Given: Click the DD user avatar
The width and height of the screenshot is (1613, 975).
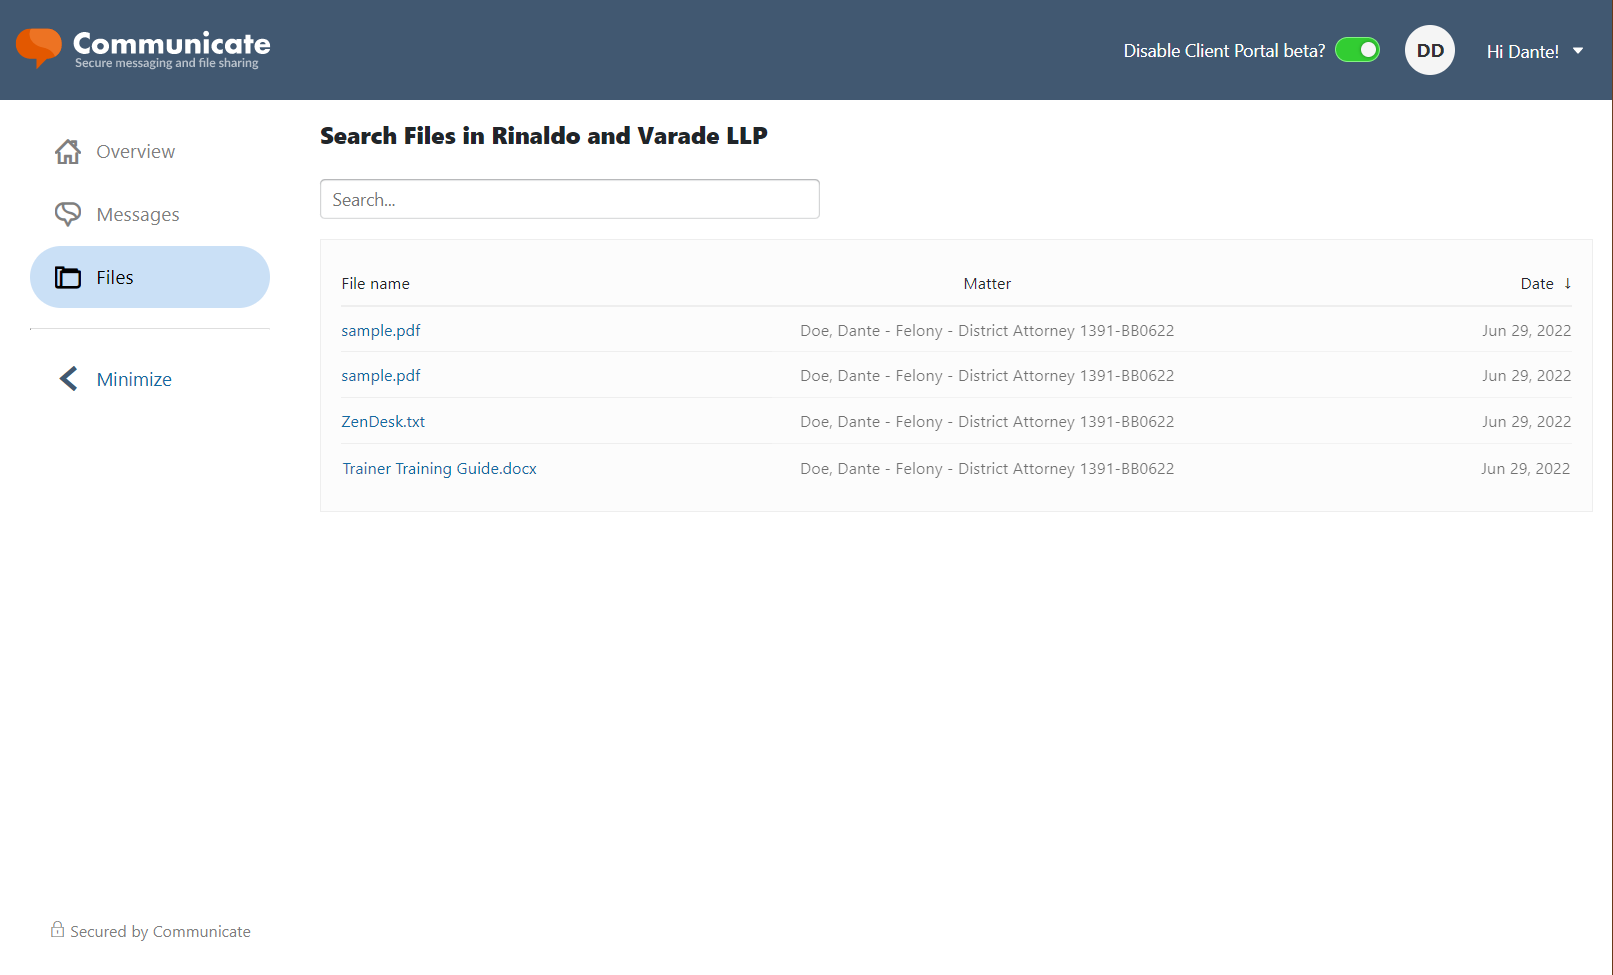Looking at the screenshot, I should pos(1430,50).
